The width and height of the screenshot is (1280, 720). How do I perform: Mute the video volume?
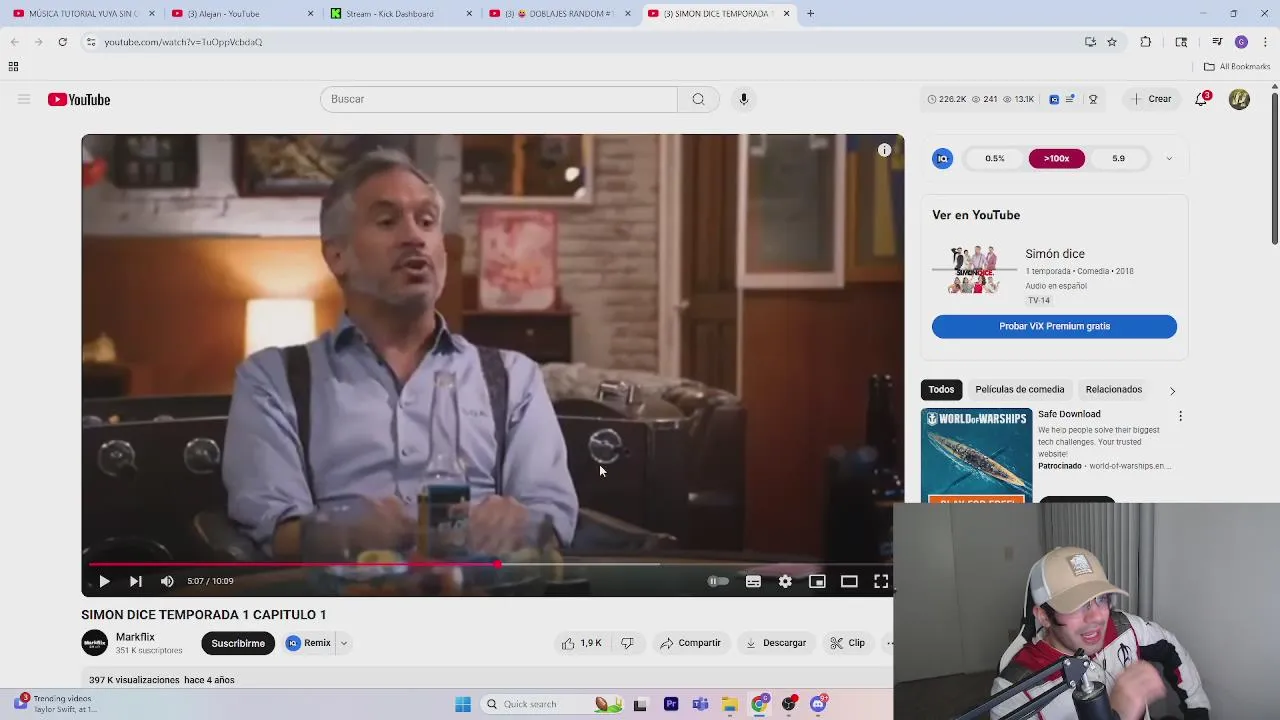167,581
